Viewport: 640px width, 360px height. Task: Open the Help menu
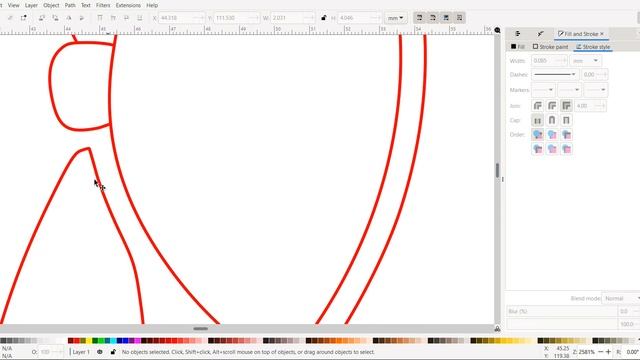[x=152, y=5]
